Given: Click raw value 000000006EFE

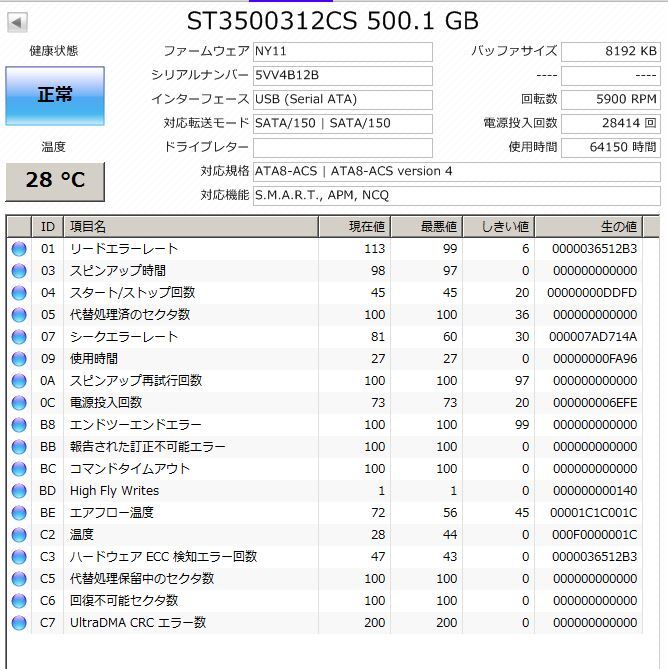Looking at the screenshot, I should pyautogui.click(x=595, y=403).
